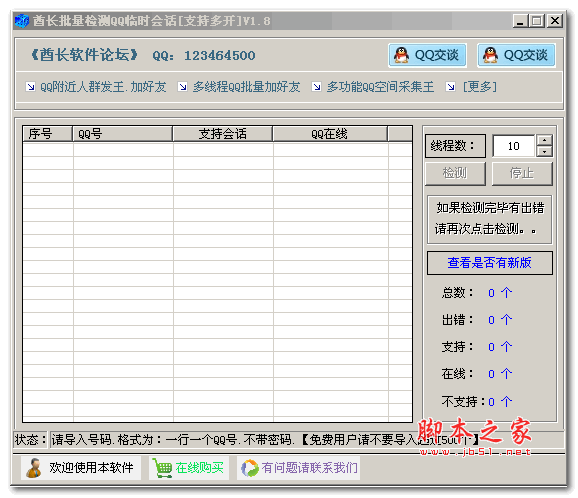Click the person icon beside 欢迎使用本软件

[x=34, y=468]
